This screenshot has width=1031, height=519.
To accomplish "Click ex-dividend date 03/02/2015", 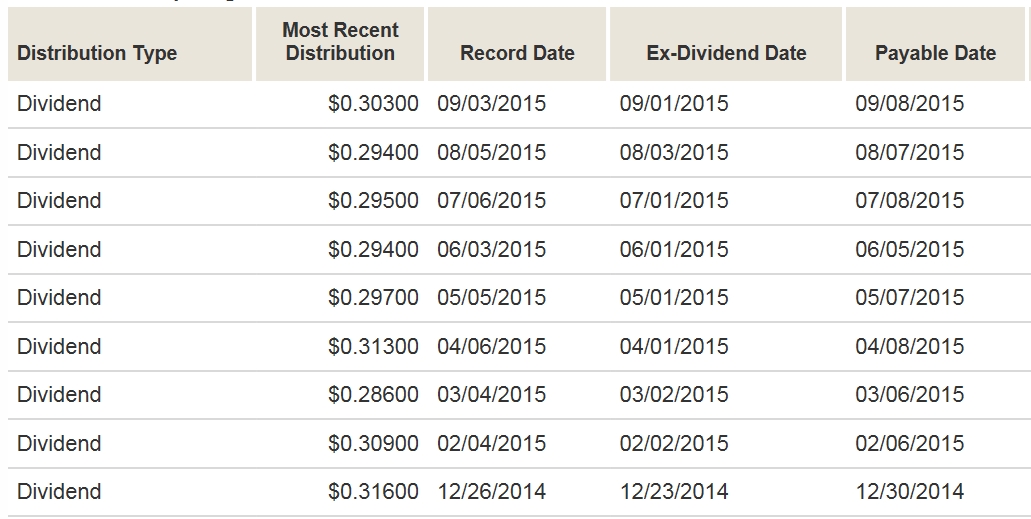I will (x=674, y=395).
